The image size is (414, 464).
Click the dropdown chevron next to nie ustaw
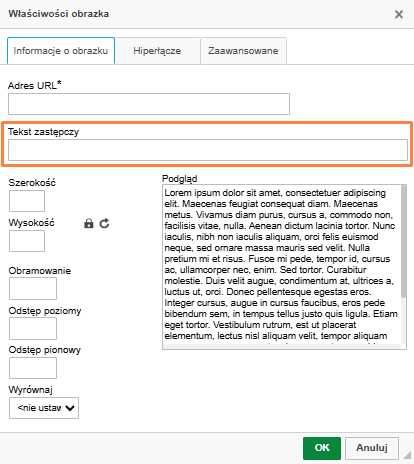click(x=70, y=408)
